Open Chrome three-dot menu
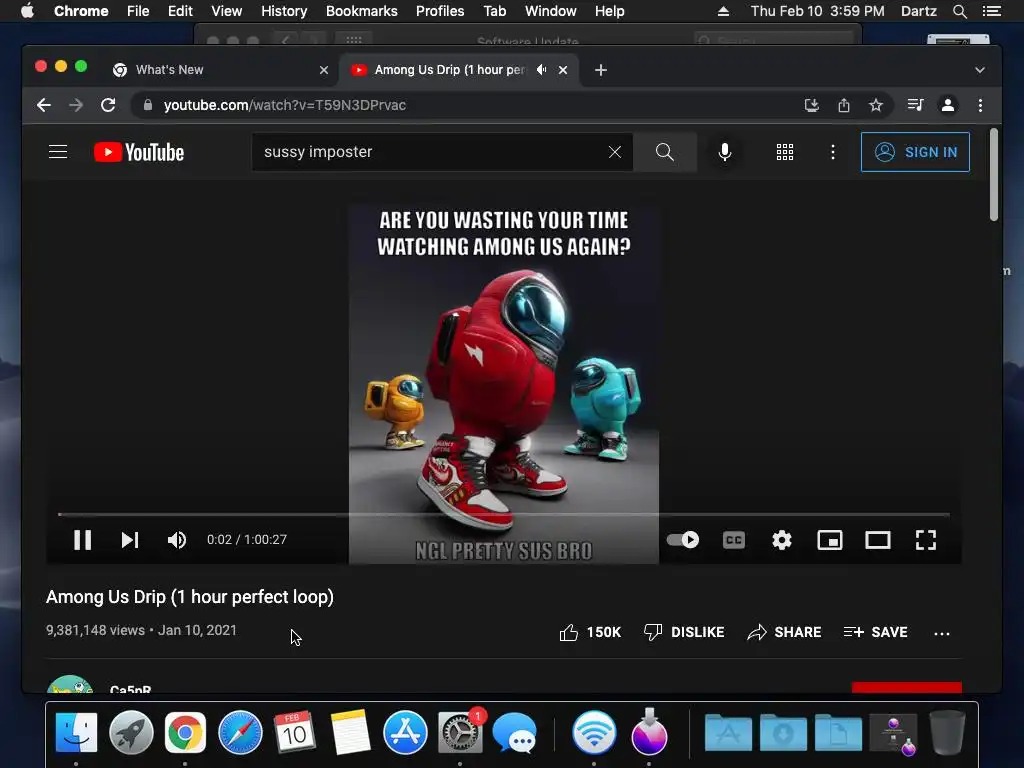 pos(980,105)
